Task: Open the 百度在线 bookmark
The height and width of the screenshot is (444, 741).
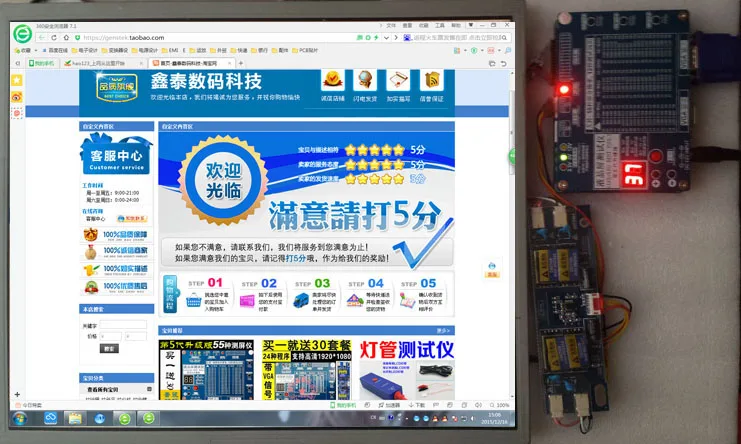Action: pyautogui.click(x=55, y=50)
